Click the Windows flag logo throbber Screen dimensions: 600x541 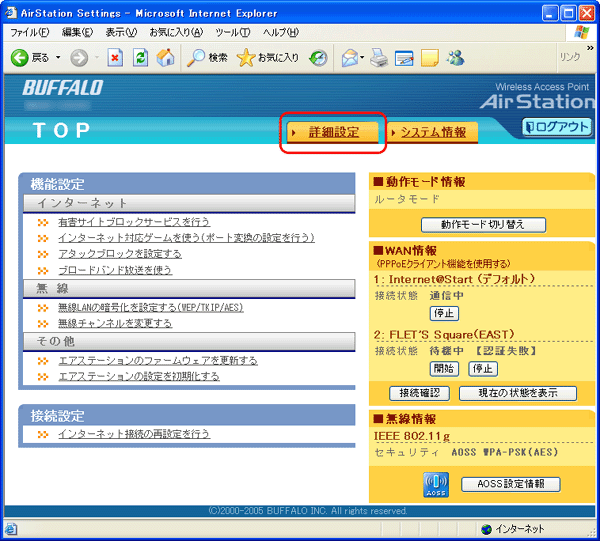tap(582, 32)
